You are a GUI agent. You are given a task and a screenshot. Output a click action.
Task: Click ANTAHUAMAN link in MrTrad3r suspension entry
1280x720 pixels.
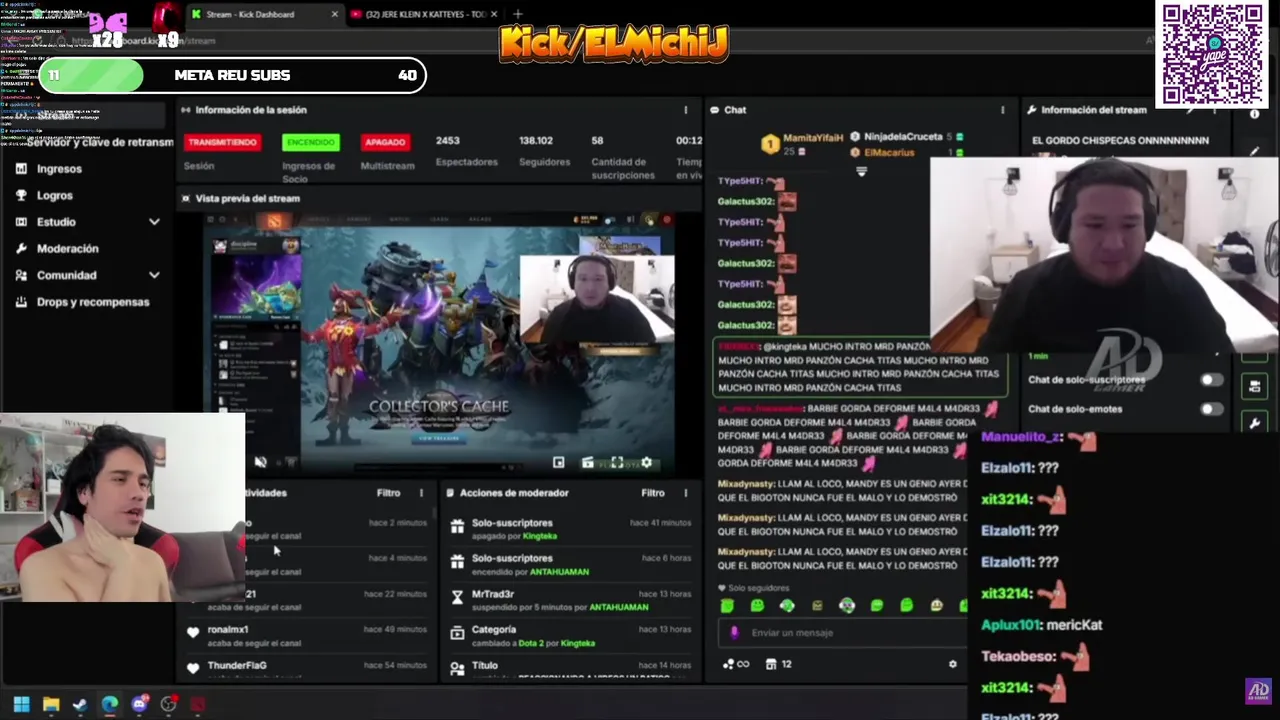click(x=618, y=607)
